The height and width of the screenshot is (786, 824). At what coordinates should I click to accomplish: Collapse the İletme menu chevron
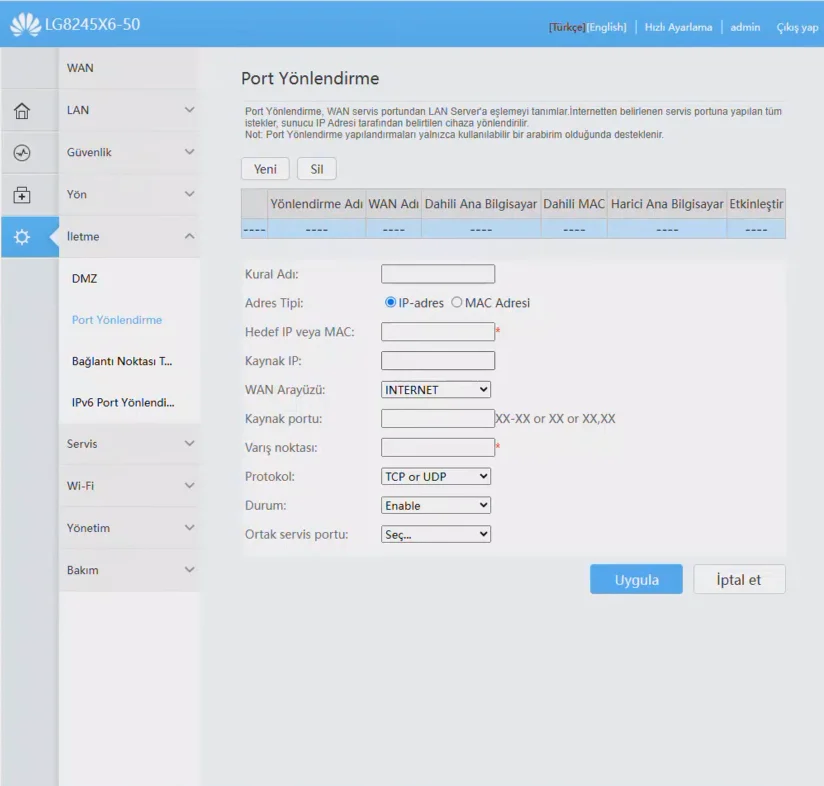190,236
